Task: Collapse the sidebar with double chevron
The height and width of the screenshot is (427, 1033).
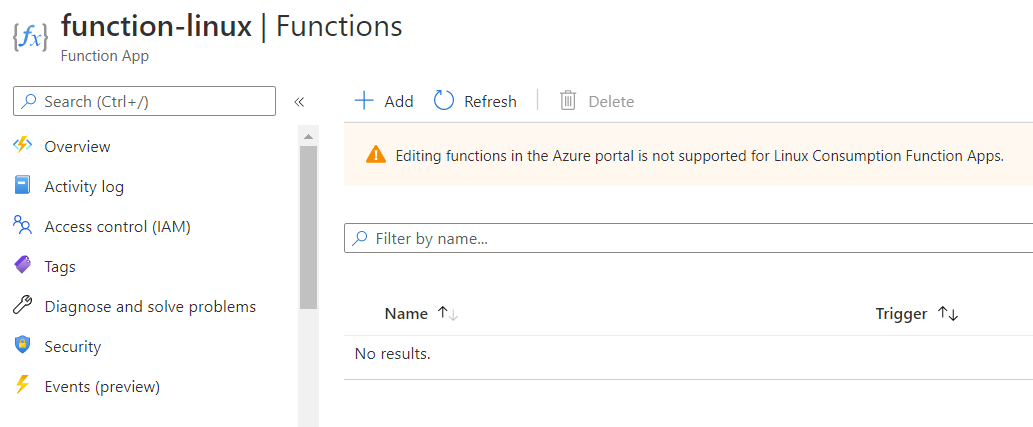Action: click(298, 101)
